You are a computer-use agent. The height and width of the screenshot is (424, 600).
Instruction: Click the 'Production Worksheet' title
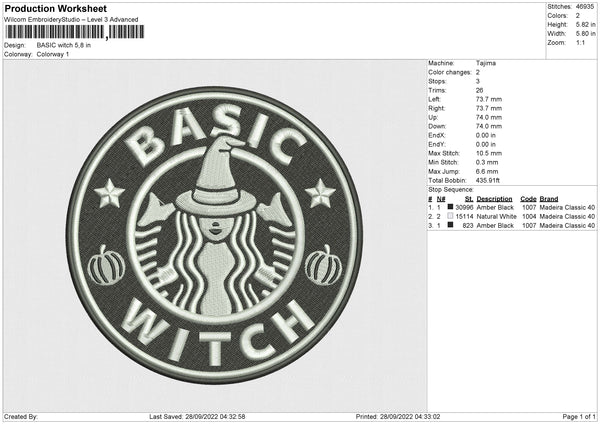point(56,8)
